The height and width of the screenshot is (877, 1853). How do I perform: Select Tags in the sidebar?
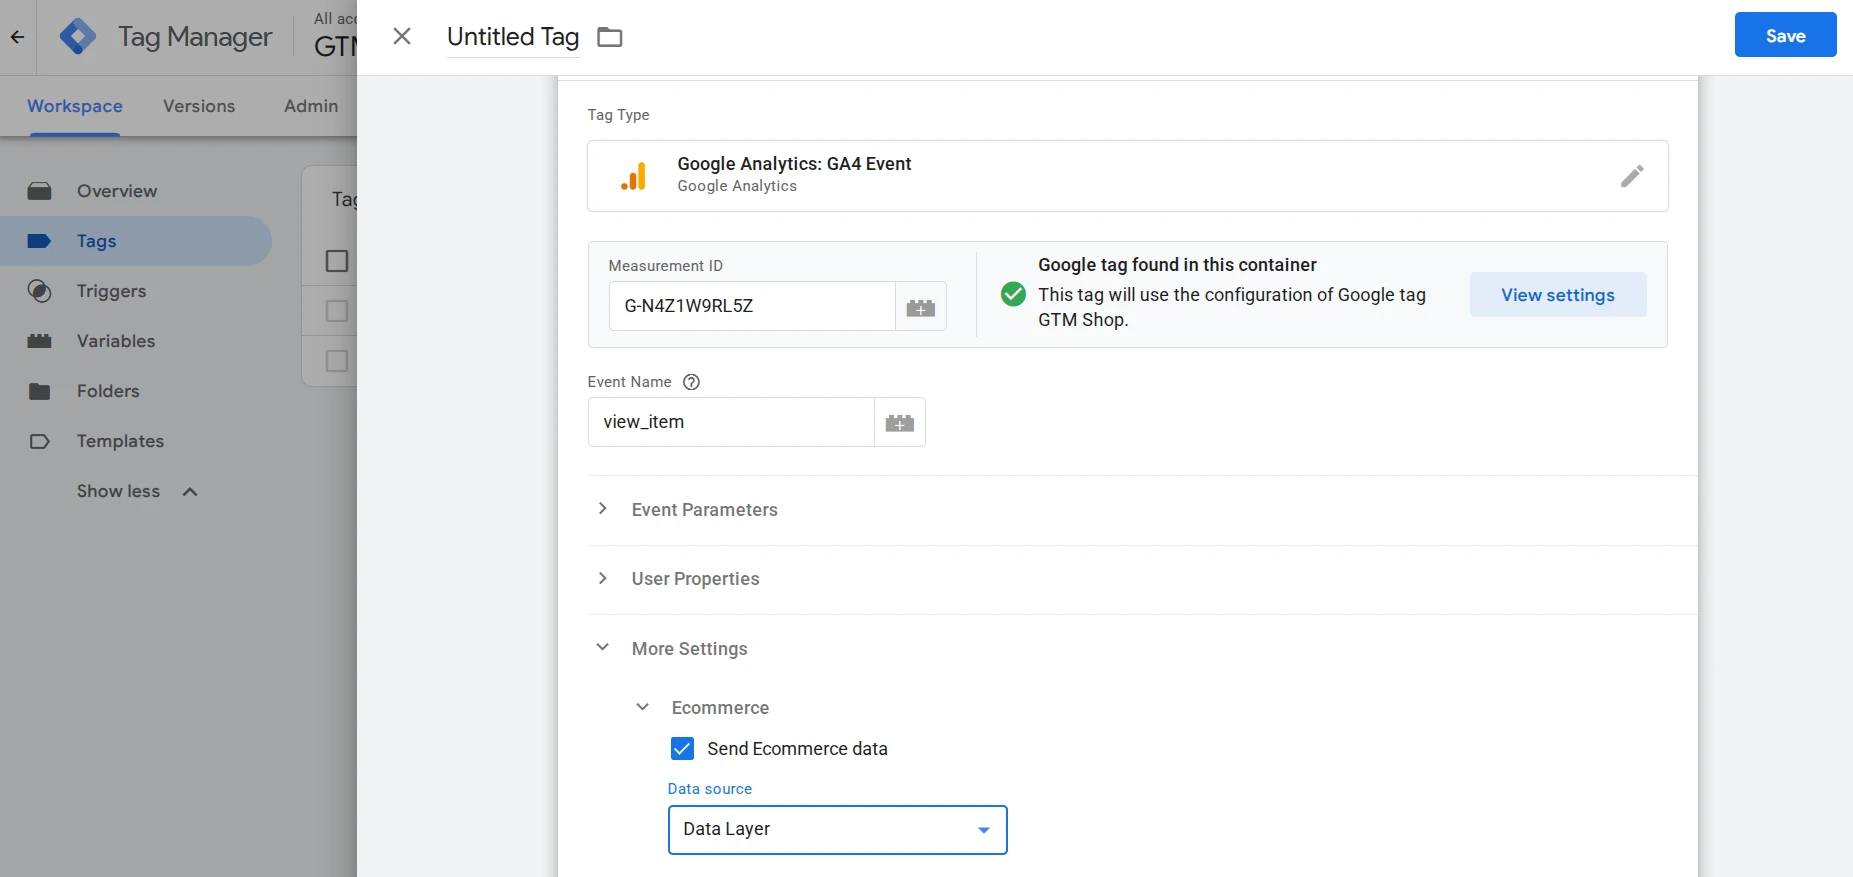pyautogui.click(x=135, y=241)
